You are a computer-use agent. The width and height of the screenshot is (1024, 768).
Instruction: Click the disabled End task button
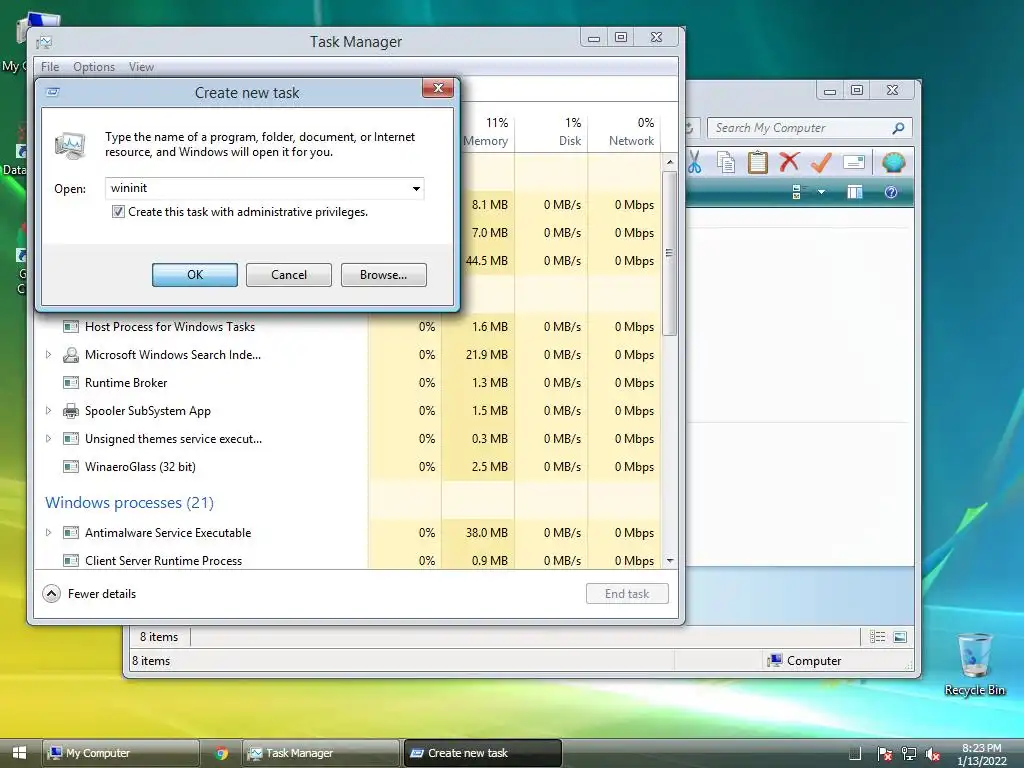(x=627, y=594)
